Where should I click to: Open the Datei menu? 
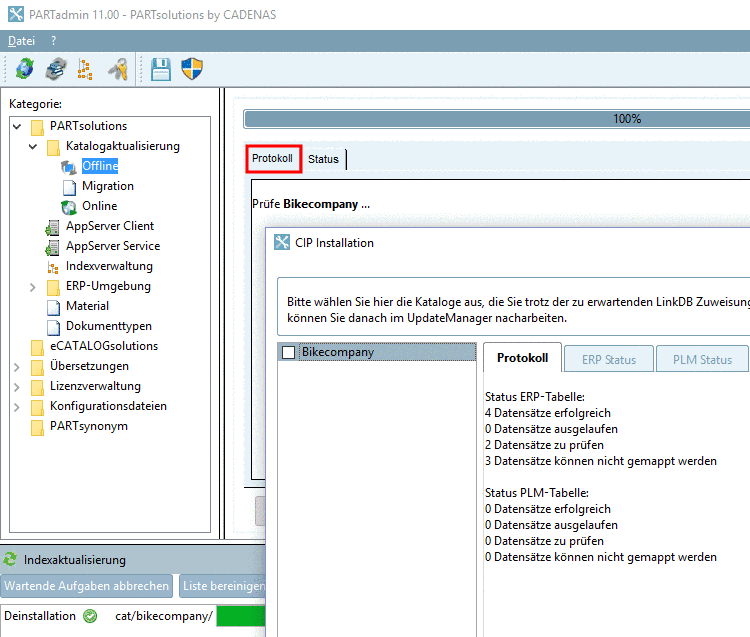tap(22, 41)
